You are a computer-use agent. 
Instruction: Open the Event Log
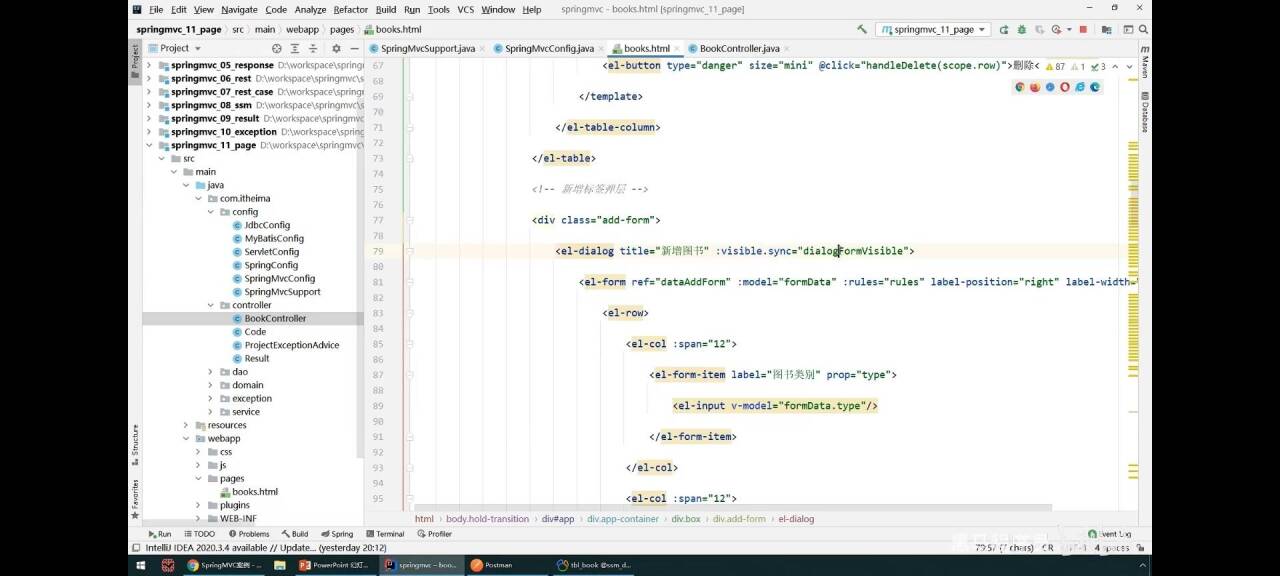pyautogui.click(x=1110, y=534)
